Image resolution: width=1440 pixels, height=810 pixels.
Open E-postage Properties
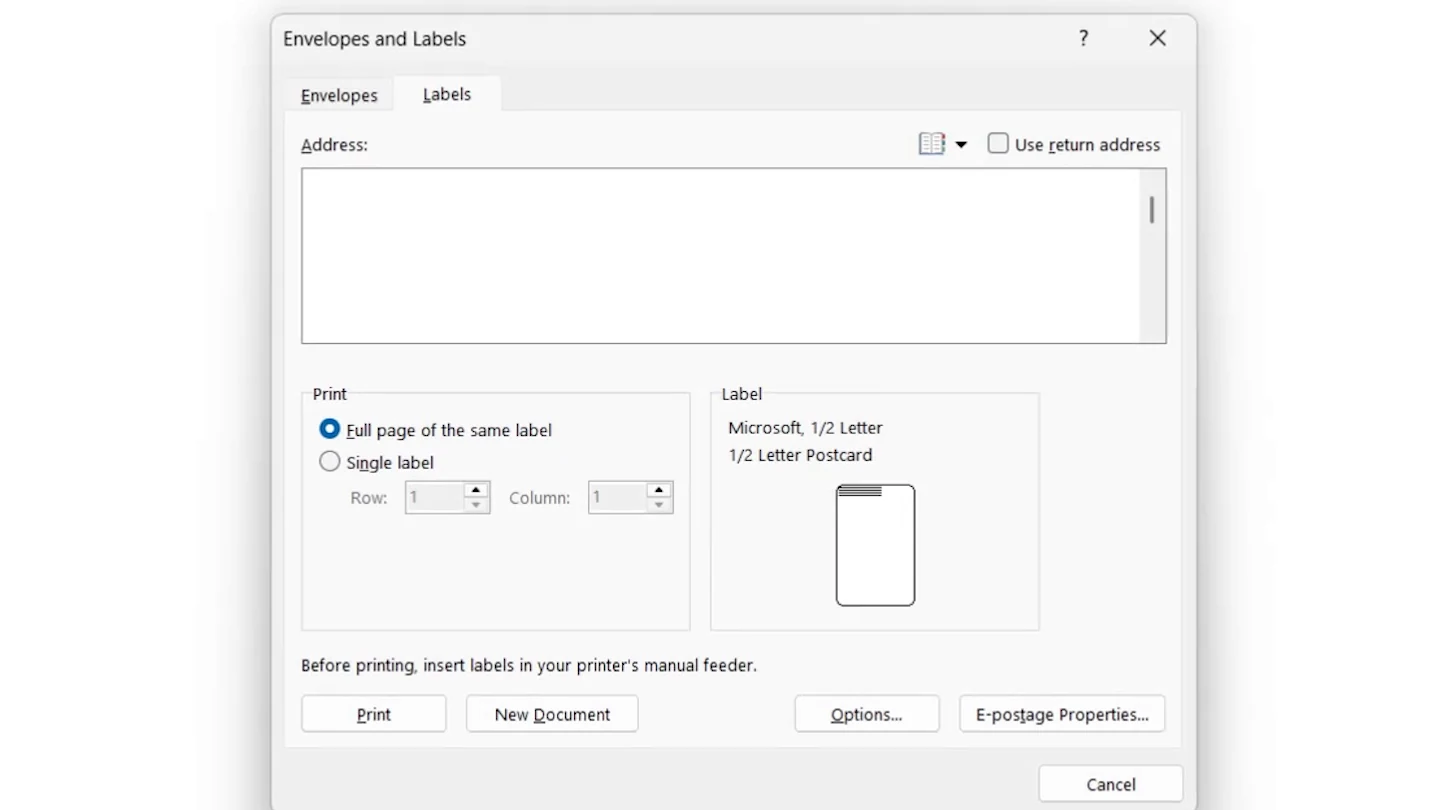1062,714
